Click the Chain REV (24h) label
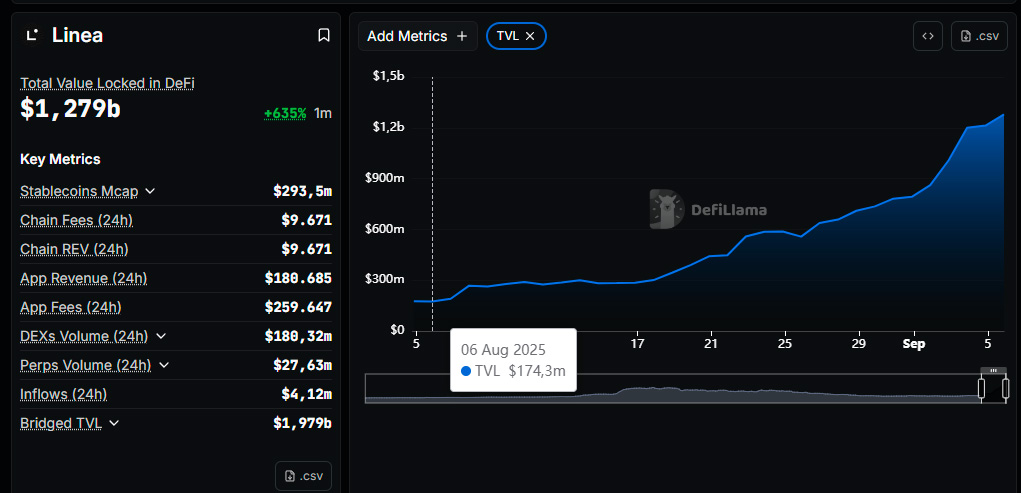 click(74, 249)
